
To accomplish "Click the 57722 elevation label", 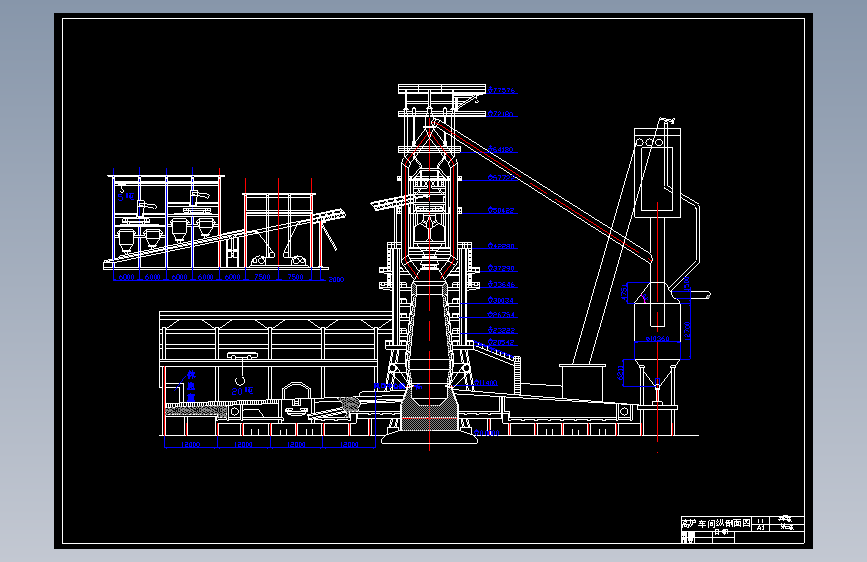I will [501, 178].
